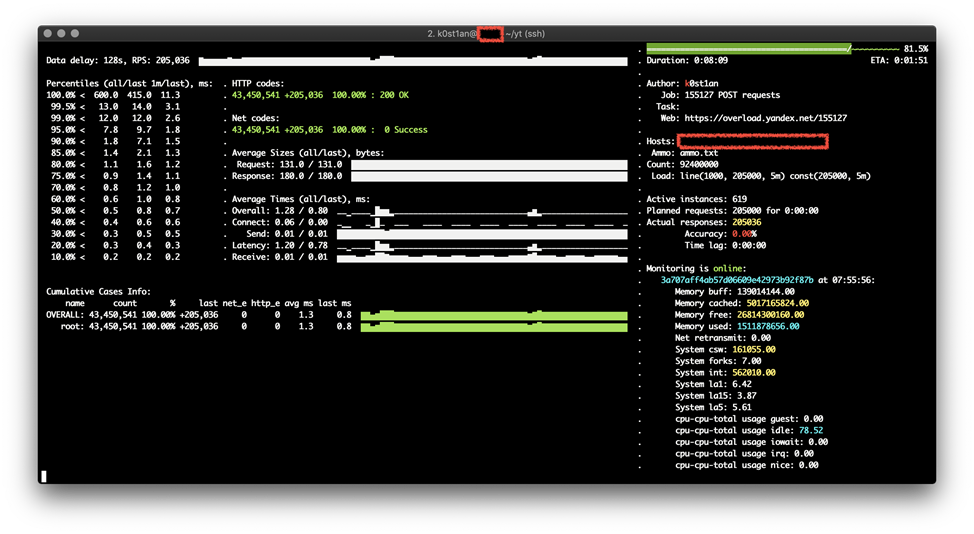Screen dimensions: 974x534
Task: Click the 'System forks: 7.00' line
Action: click(718, 361)
